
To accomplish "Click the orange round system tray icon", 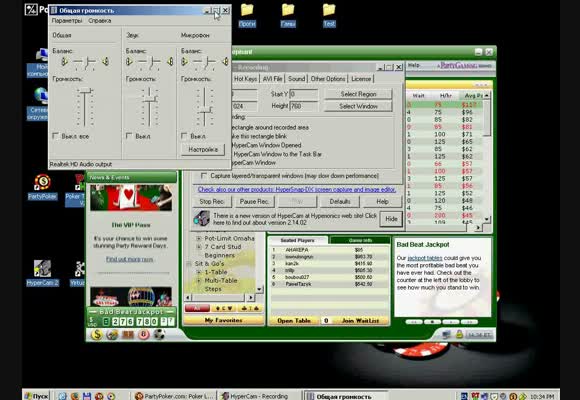I will (513, 396).
